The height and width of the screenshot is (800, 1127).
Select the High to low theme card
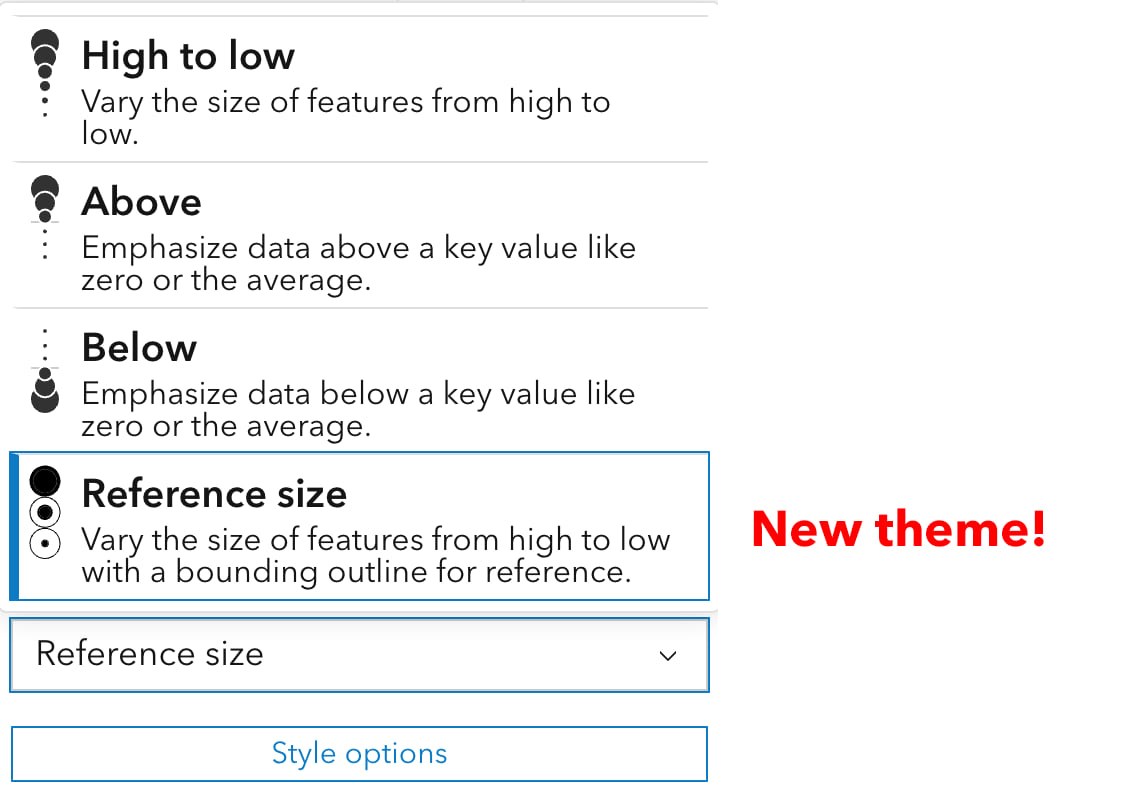[x=360, y=85]
